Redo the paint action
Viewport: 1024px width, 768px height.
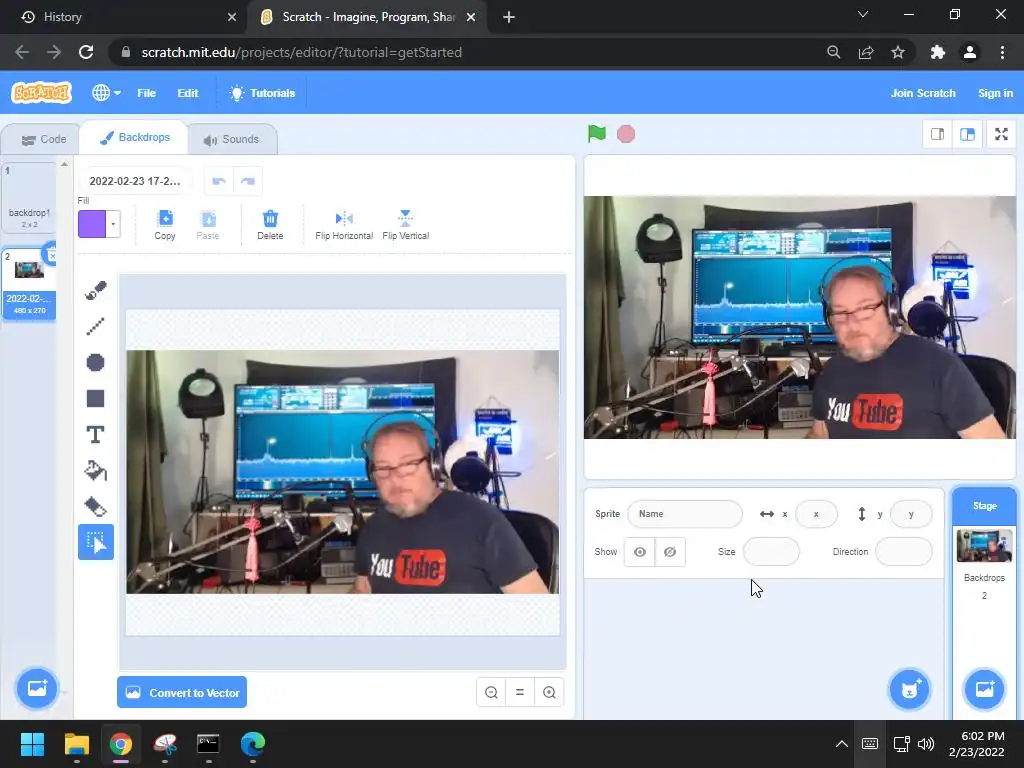point(248,181)
